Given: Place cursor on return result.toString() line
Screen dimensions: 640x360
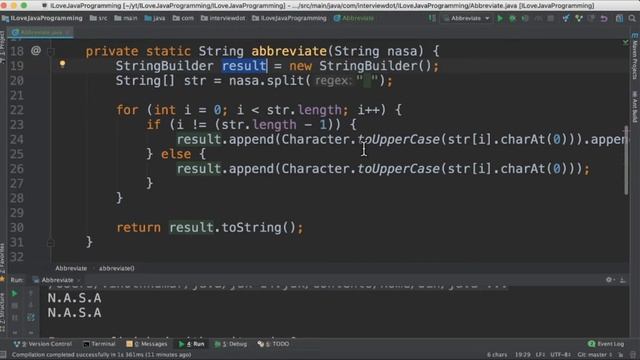Looking at the screenshot, I should click(210, 228).
